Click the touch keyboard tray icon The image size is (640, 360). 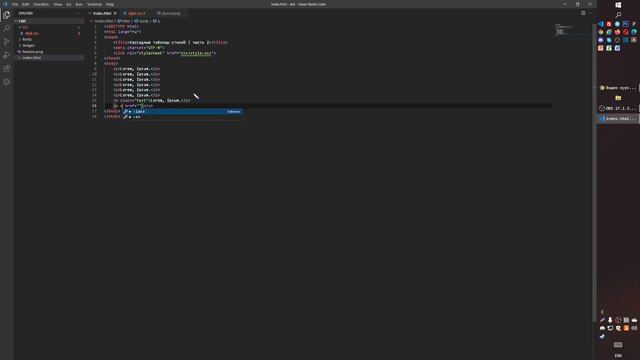tap(618, 345)
